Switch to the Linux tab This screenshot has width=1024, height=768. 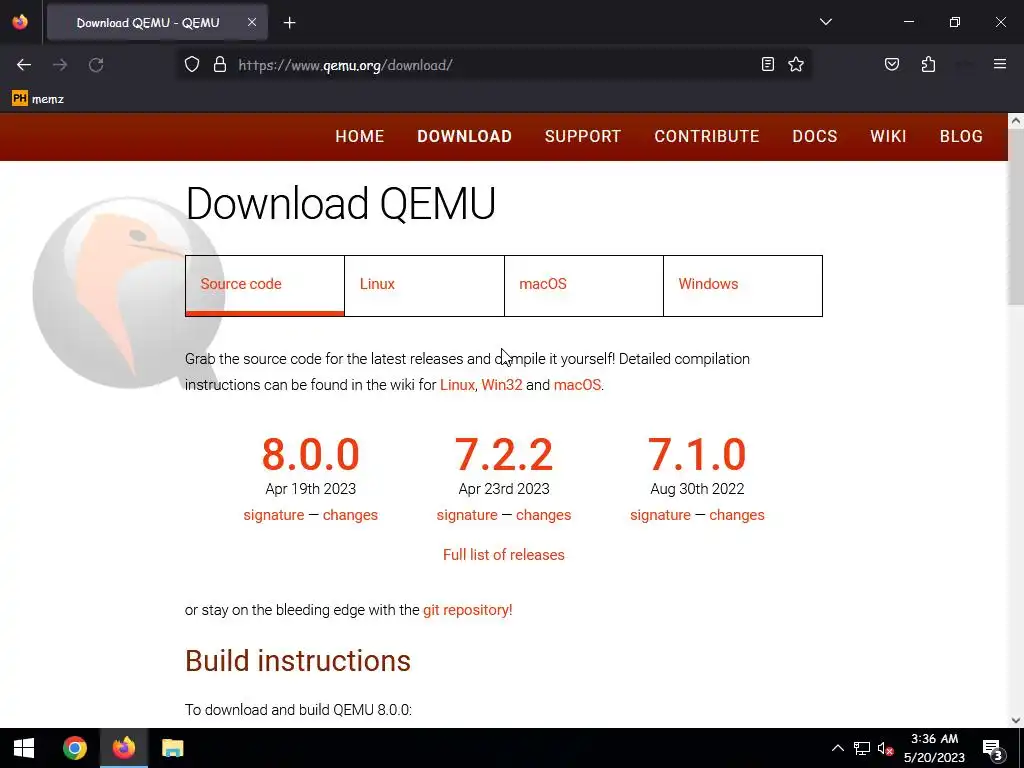pos(424,285)
